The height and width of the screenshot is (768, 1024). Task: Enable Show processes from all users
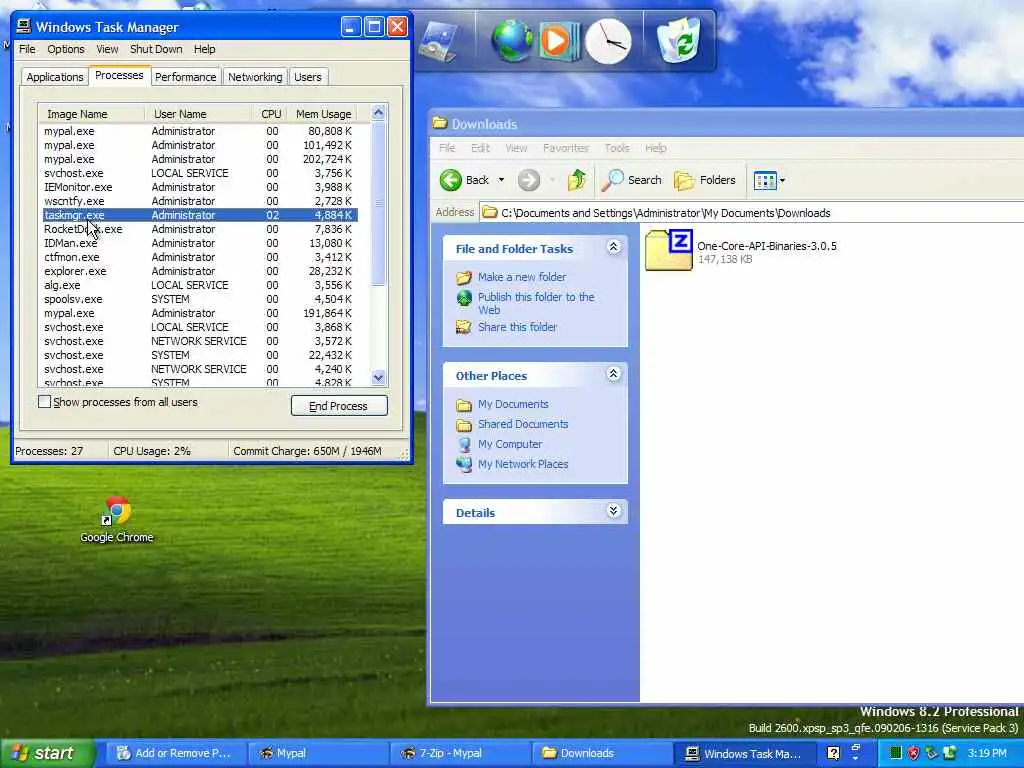(x=44, y=402)
